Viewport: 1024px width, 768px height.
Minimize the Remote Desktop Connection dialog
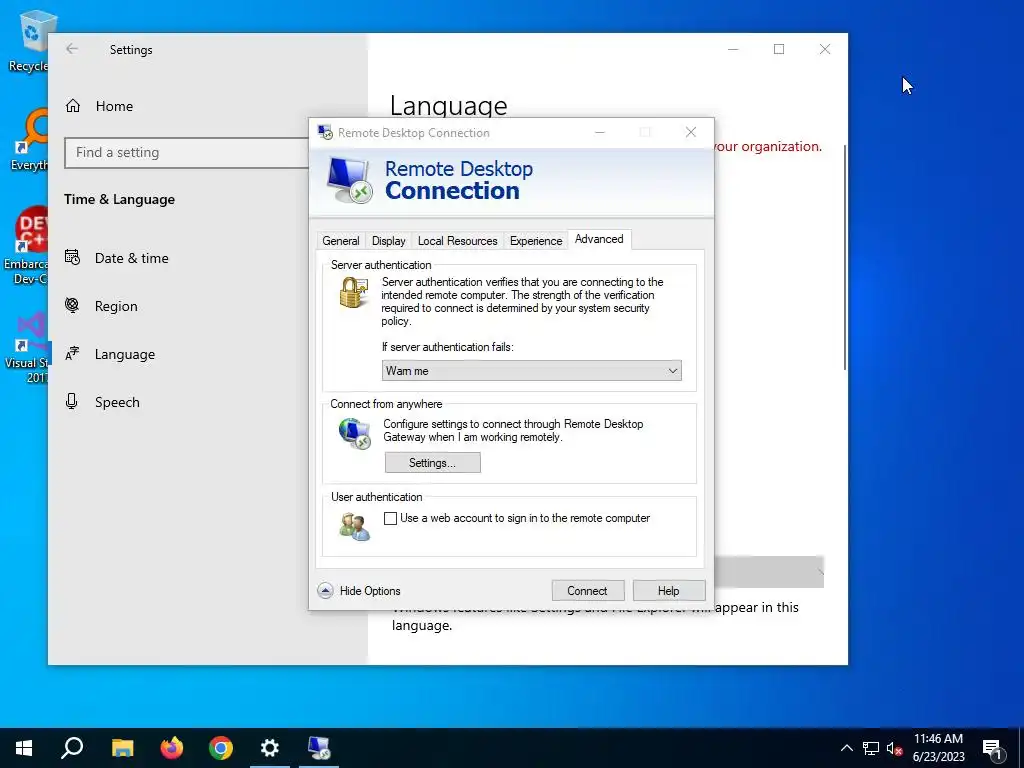pos(600,133)
